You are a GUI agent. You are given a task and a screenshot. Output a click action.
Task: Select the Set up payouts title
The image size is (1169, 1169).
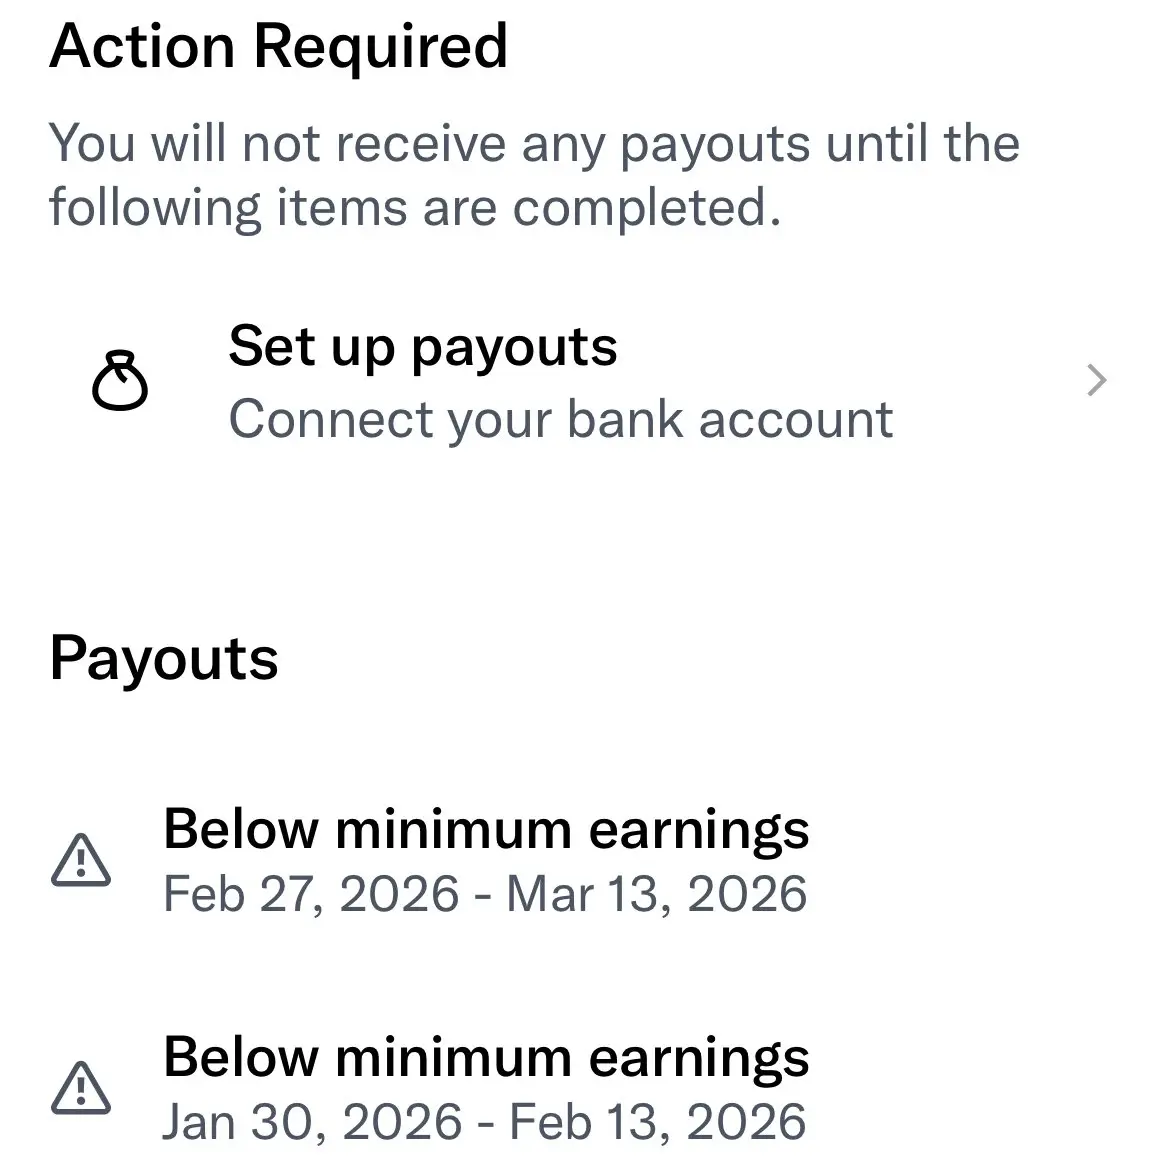pos(423,347)
